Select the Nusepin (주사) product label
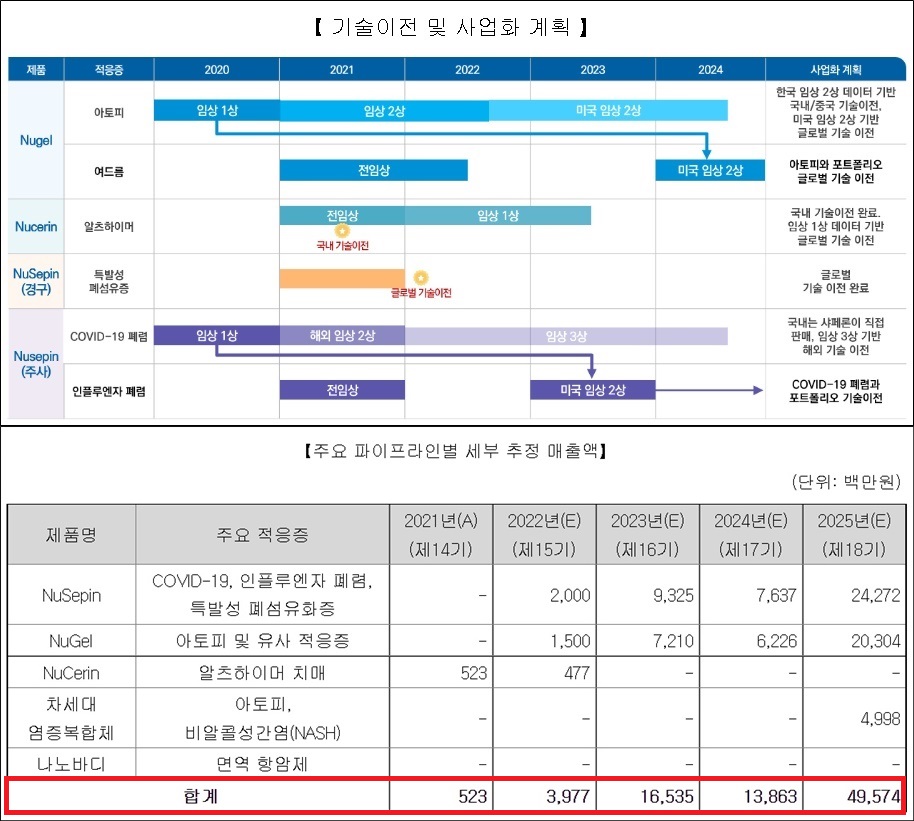The image size is (914, 821). pyautogui.click(x=36, y=363)
